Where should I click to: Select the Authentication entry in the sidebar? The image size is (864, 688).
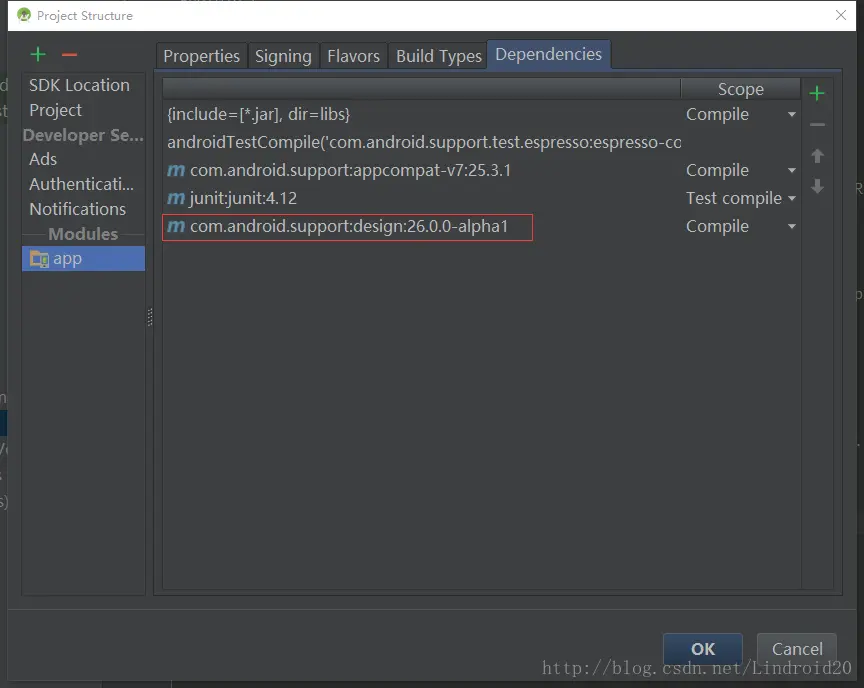[82, 184]
